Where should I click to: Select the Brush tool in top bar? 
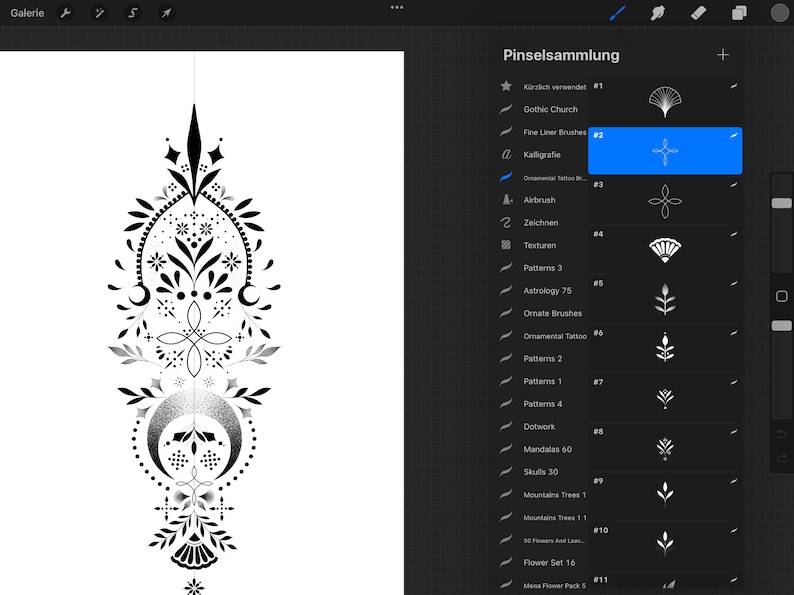click(617, 13)
